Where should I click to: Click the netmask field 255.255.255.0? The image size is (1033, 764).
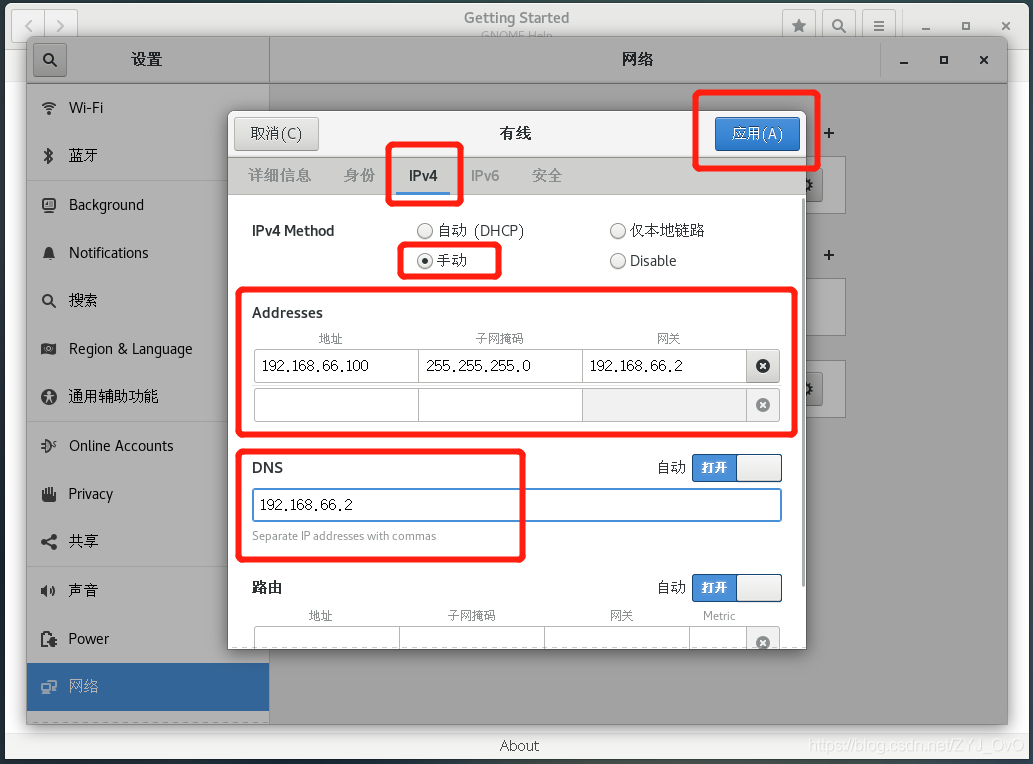pyautogui.click(x=500, y=366)
